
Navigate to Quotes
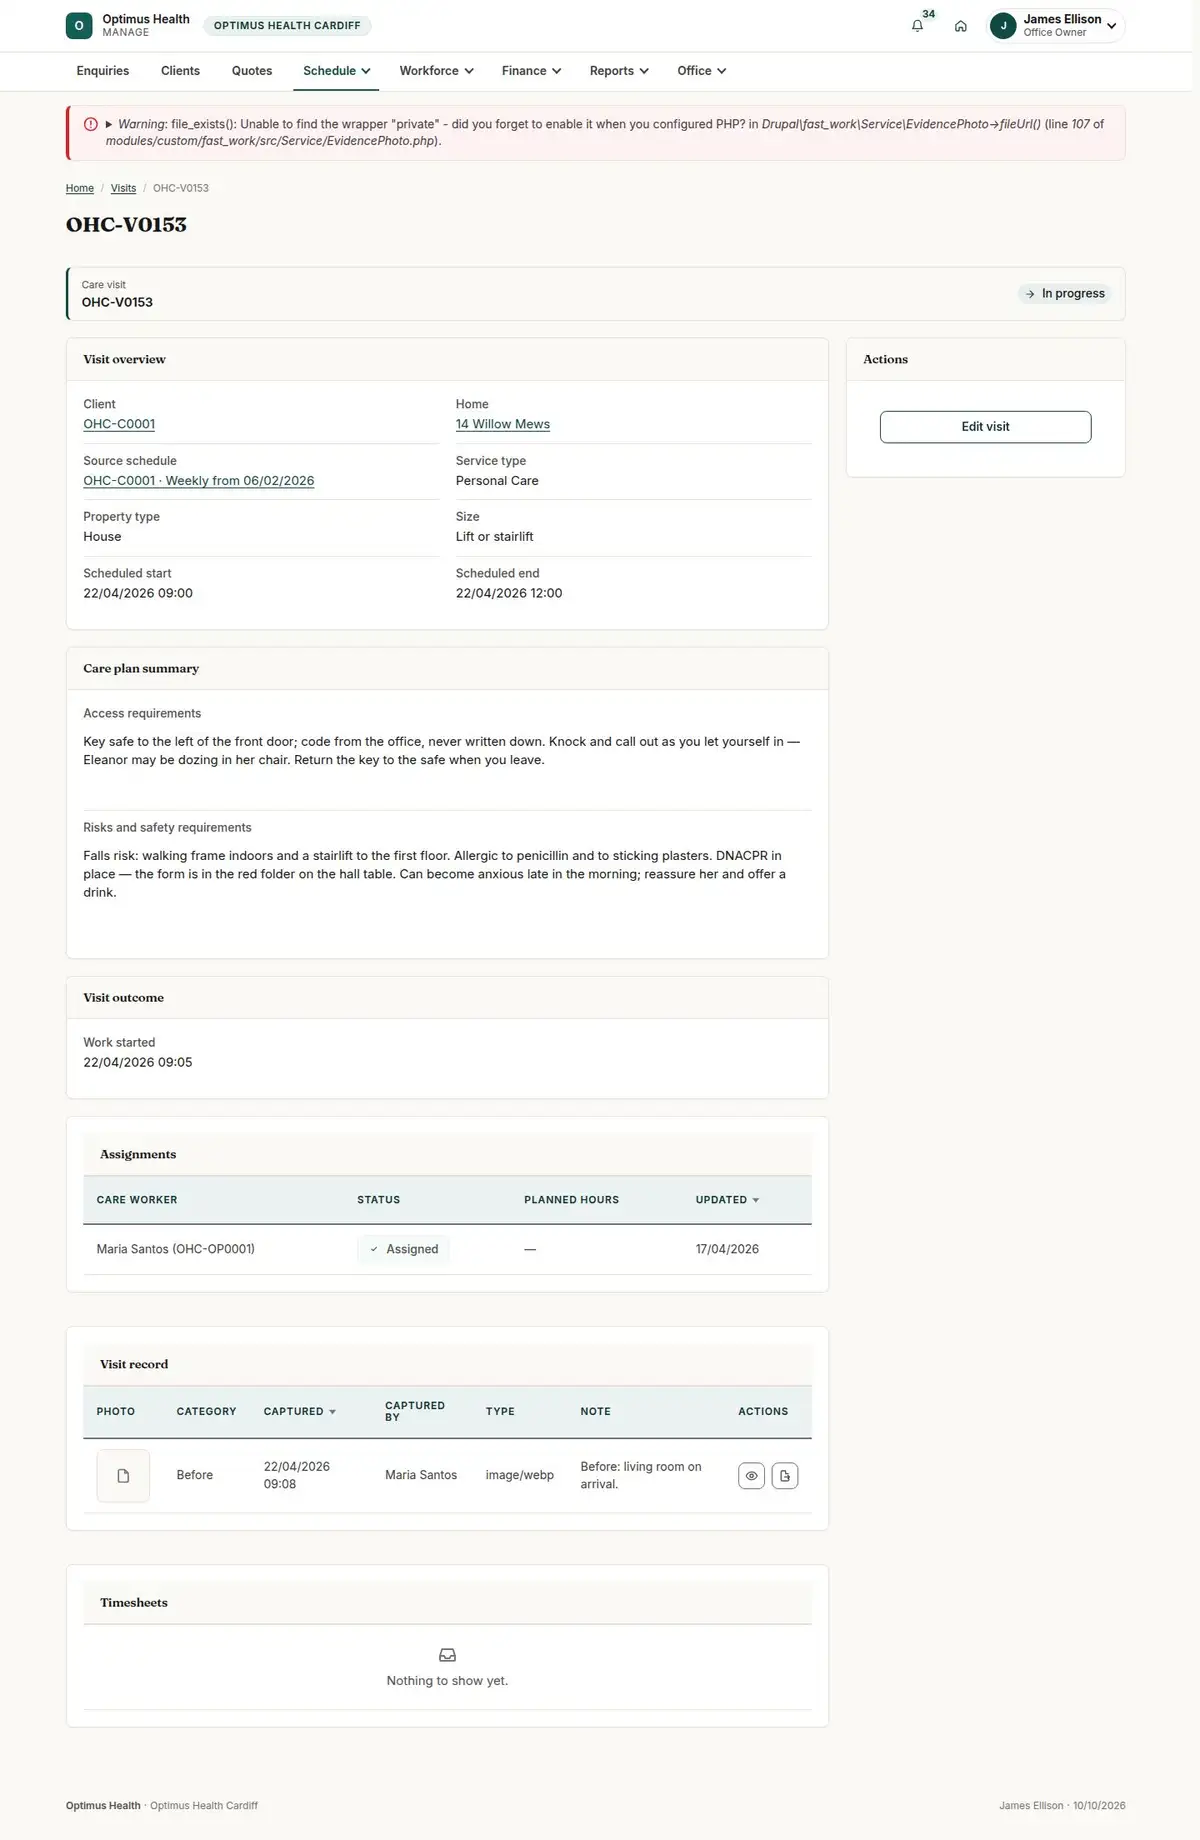(x=252, y=71)
